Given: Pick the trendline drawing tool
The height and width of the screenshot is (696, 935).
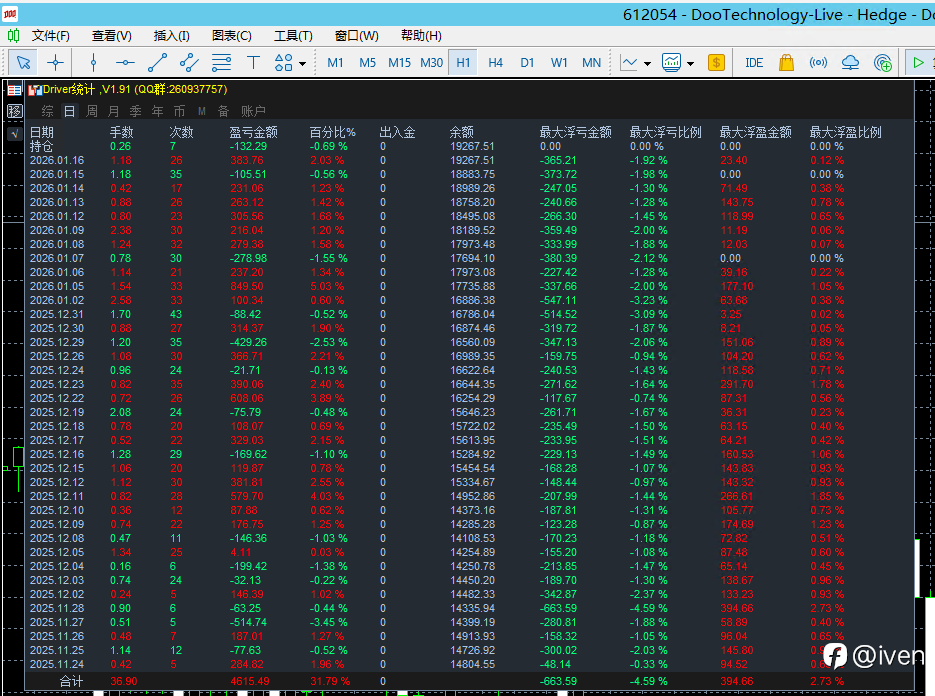Looking at the screenshot, I should coord(157,62).
